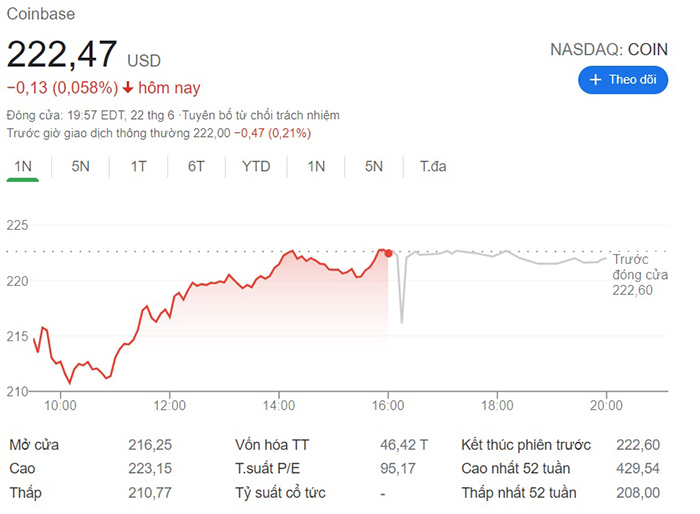Click the NASDAQ: COIN ticker label
The image size is (700, 514).
tap(609, 50)
